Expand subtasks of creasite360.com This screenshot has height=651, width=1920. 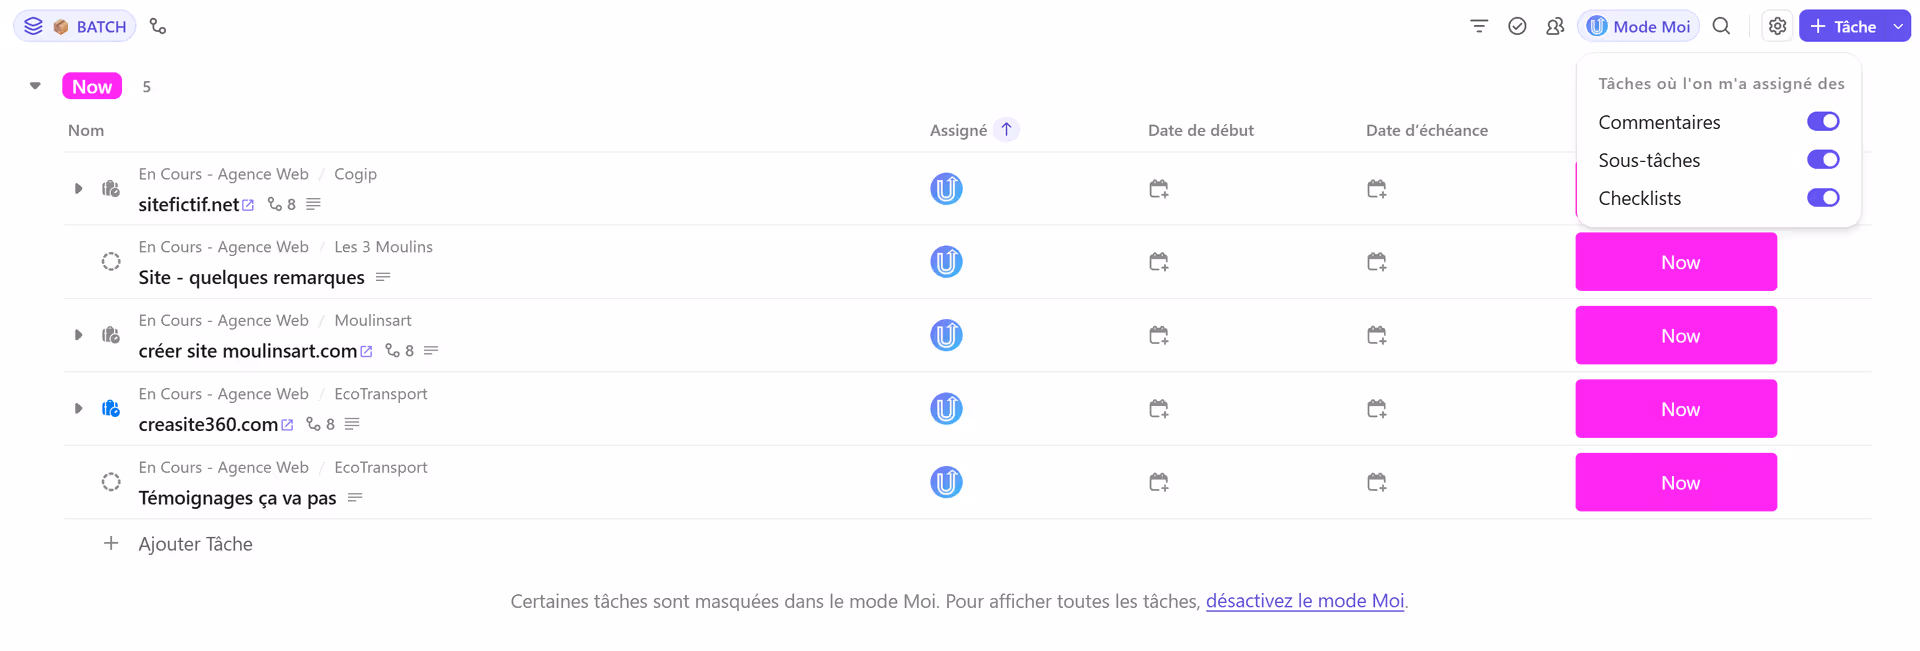[x=78, y=408]
